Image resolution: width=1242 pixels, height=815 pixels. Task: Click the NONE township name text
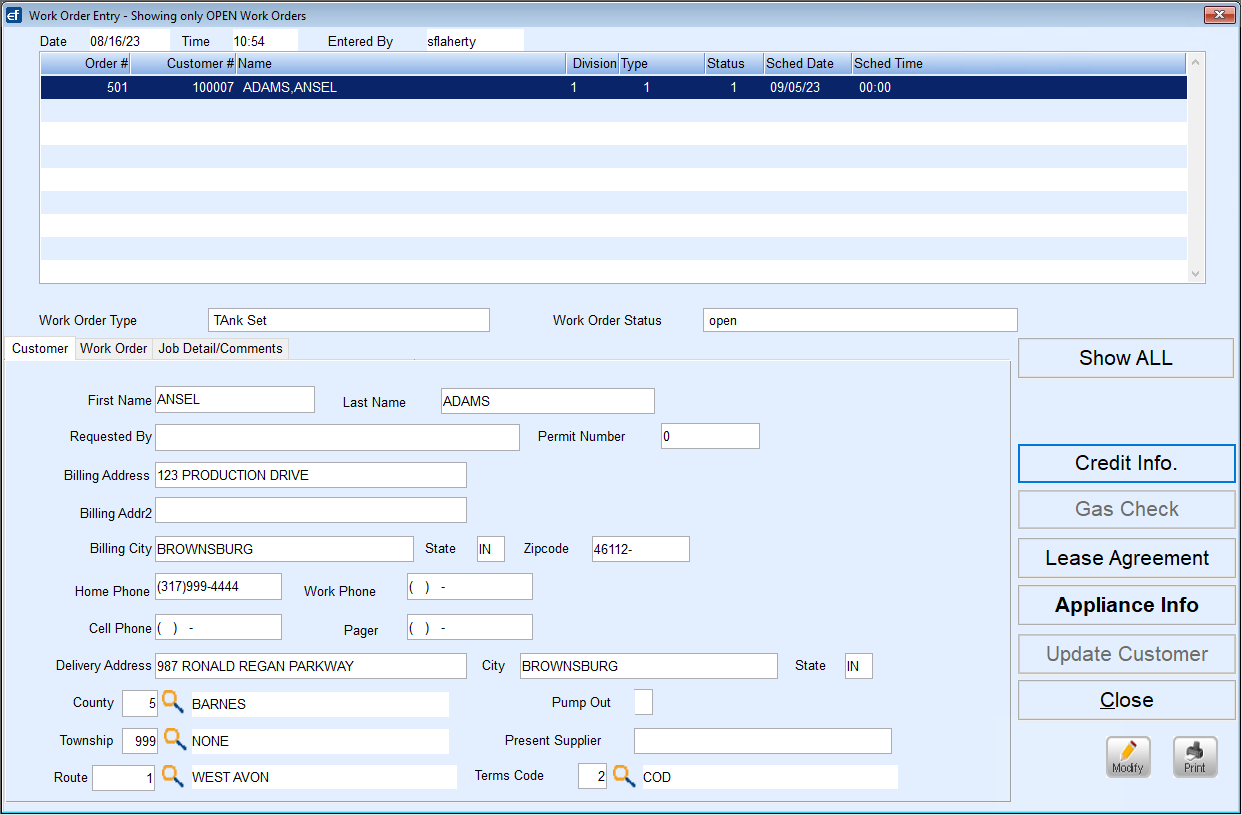[x=211, y=742]
